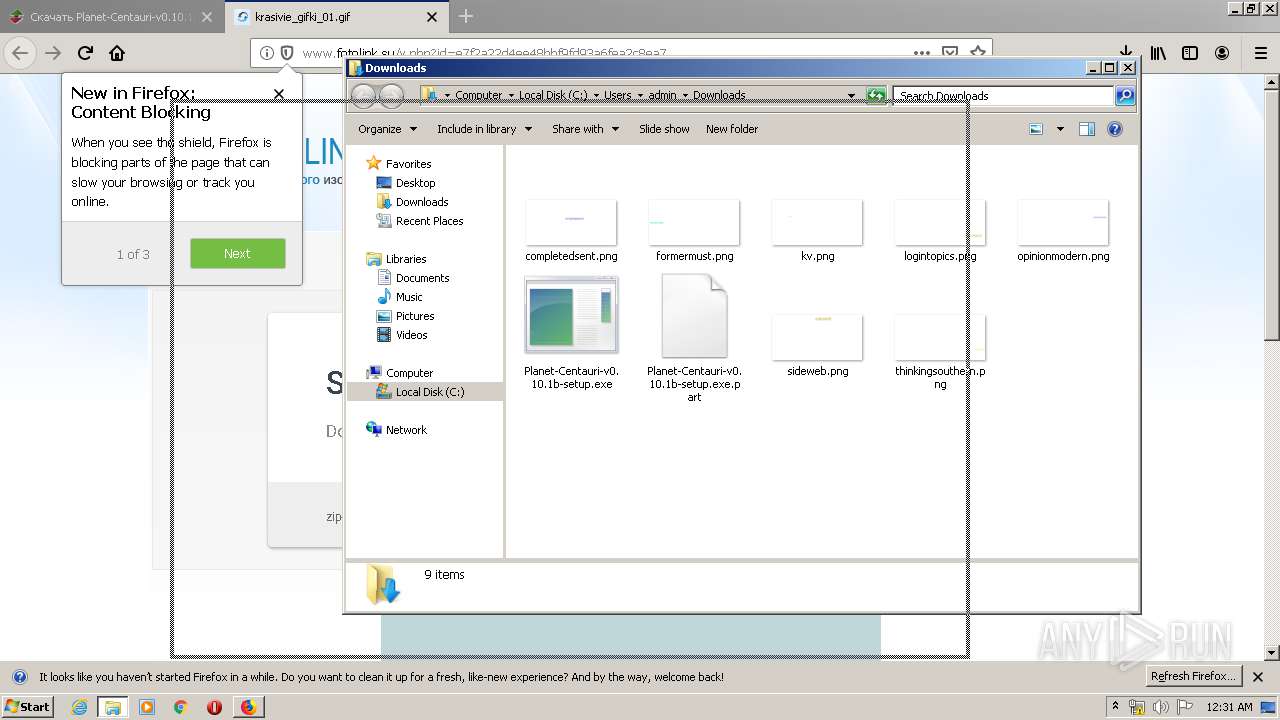Viewport: 1280px width, 720px height.
Task: Click the Refresh Firefox button
Action: [1192, 676]
